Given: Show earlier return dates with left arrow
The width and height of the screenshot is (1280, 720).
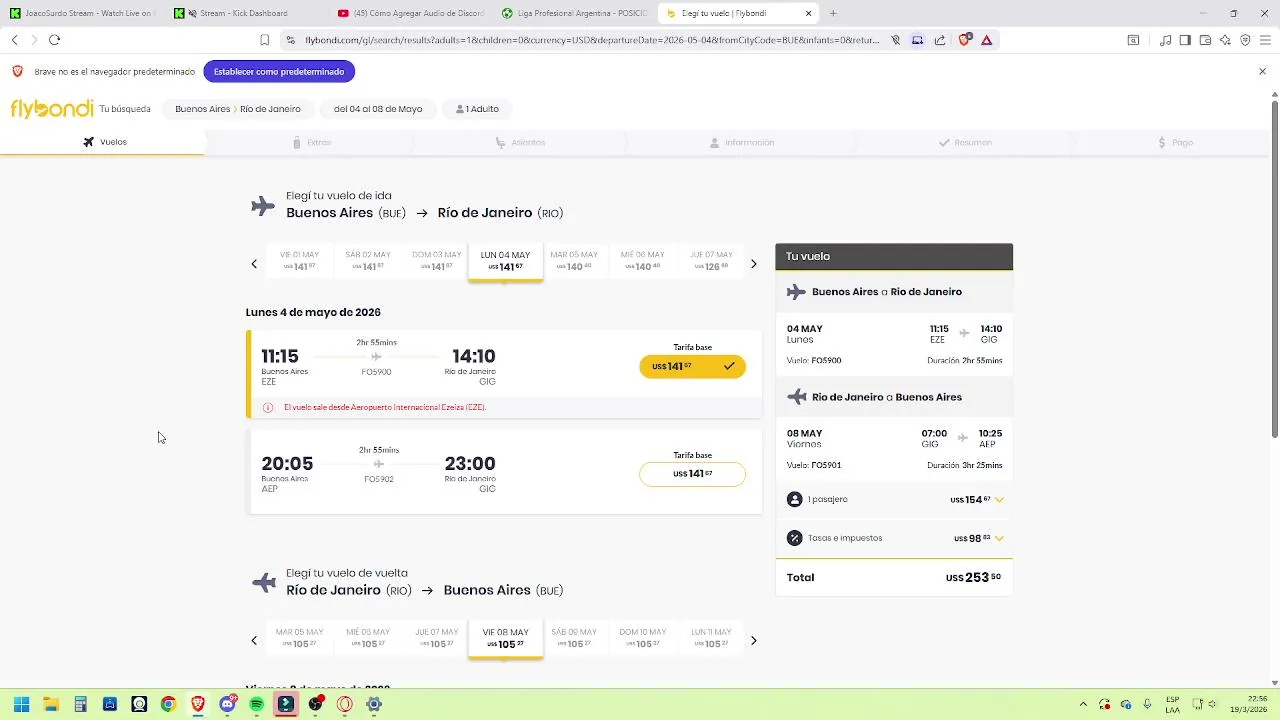Looking at the screenshot, I should tap(254, 641).
